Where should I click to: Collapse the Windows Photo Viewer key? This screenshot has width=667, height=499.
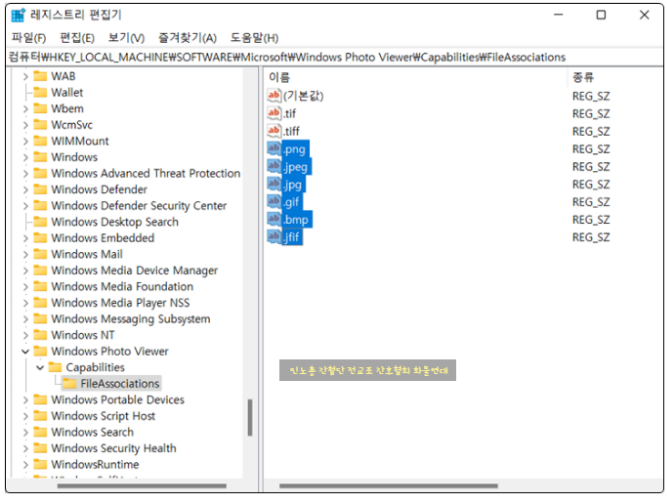[25, 351]
